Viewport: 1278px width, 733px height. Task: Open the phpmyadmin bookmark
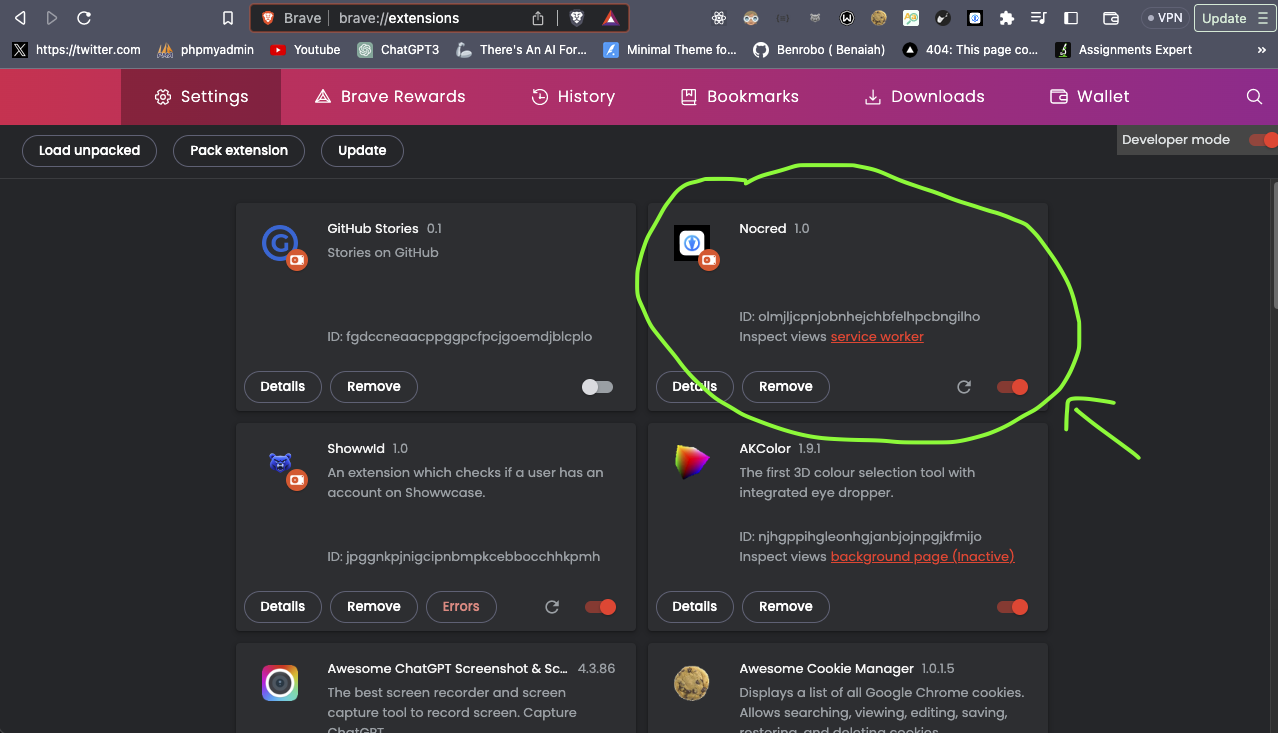tap(206, 49)
